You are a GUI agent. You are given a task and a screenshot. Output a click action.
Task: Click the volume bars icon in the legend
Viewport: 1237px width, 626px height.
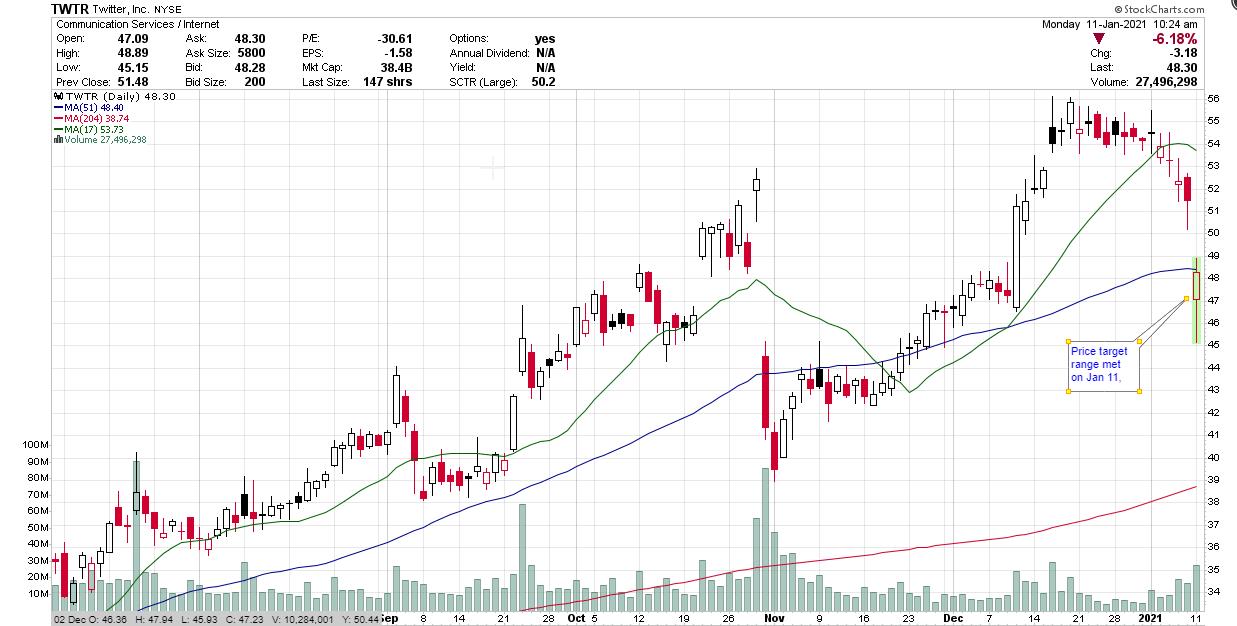pos(56,140)
